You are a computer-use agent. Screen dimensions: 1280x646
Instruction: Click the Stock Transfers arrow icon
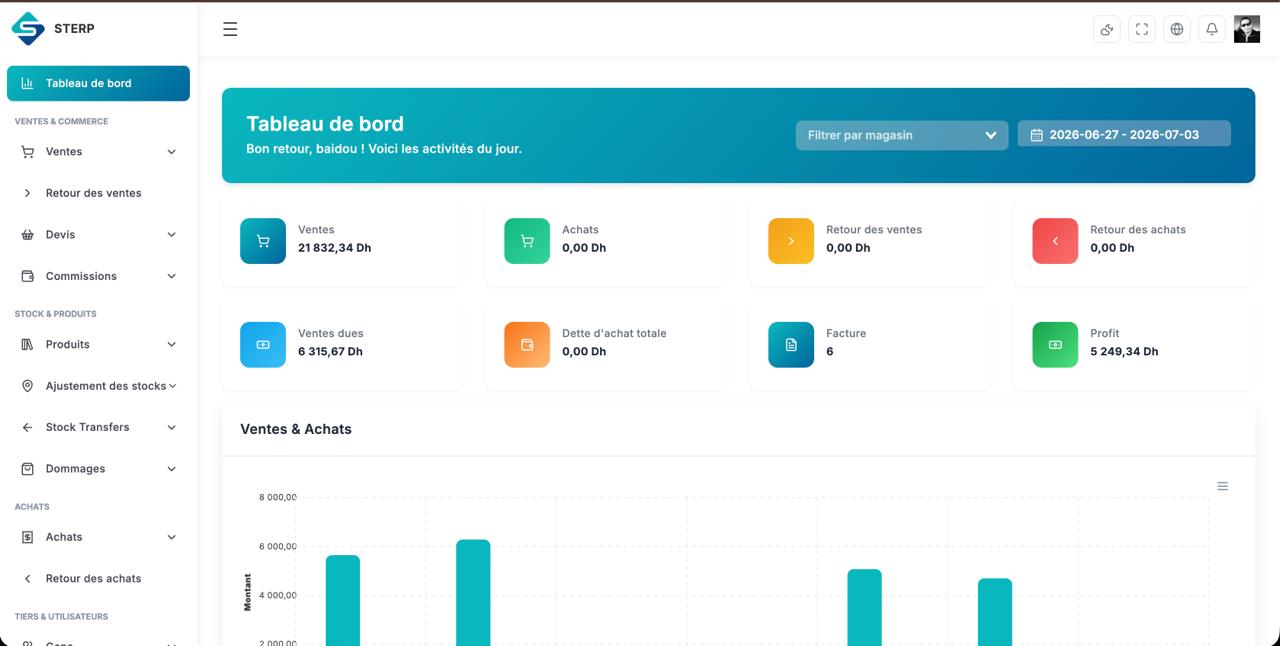click(27, 427)
